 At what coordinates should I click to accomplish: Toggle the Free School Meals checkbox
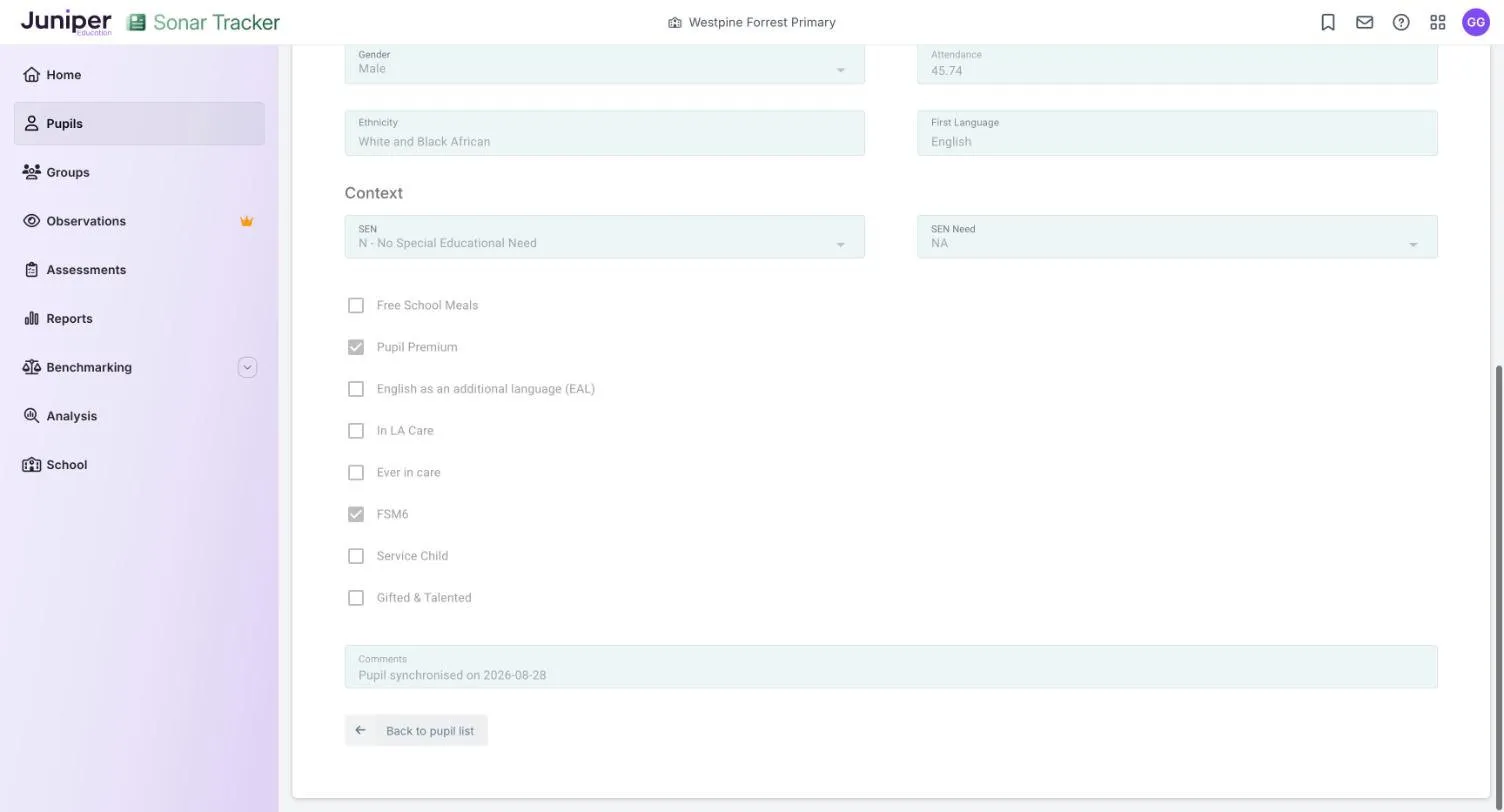356,305
